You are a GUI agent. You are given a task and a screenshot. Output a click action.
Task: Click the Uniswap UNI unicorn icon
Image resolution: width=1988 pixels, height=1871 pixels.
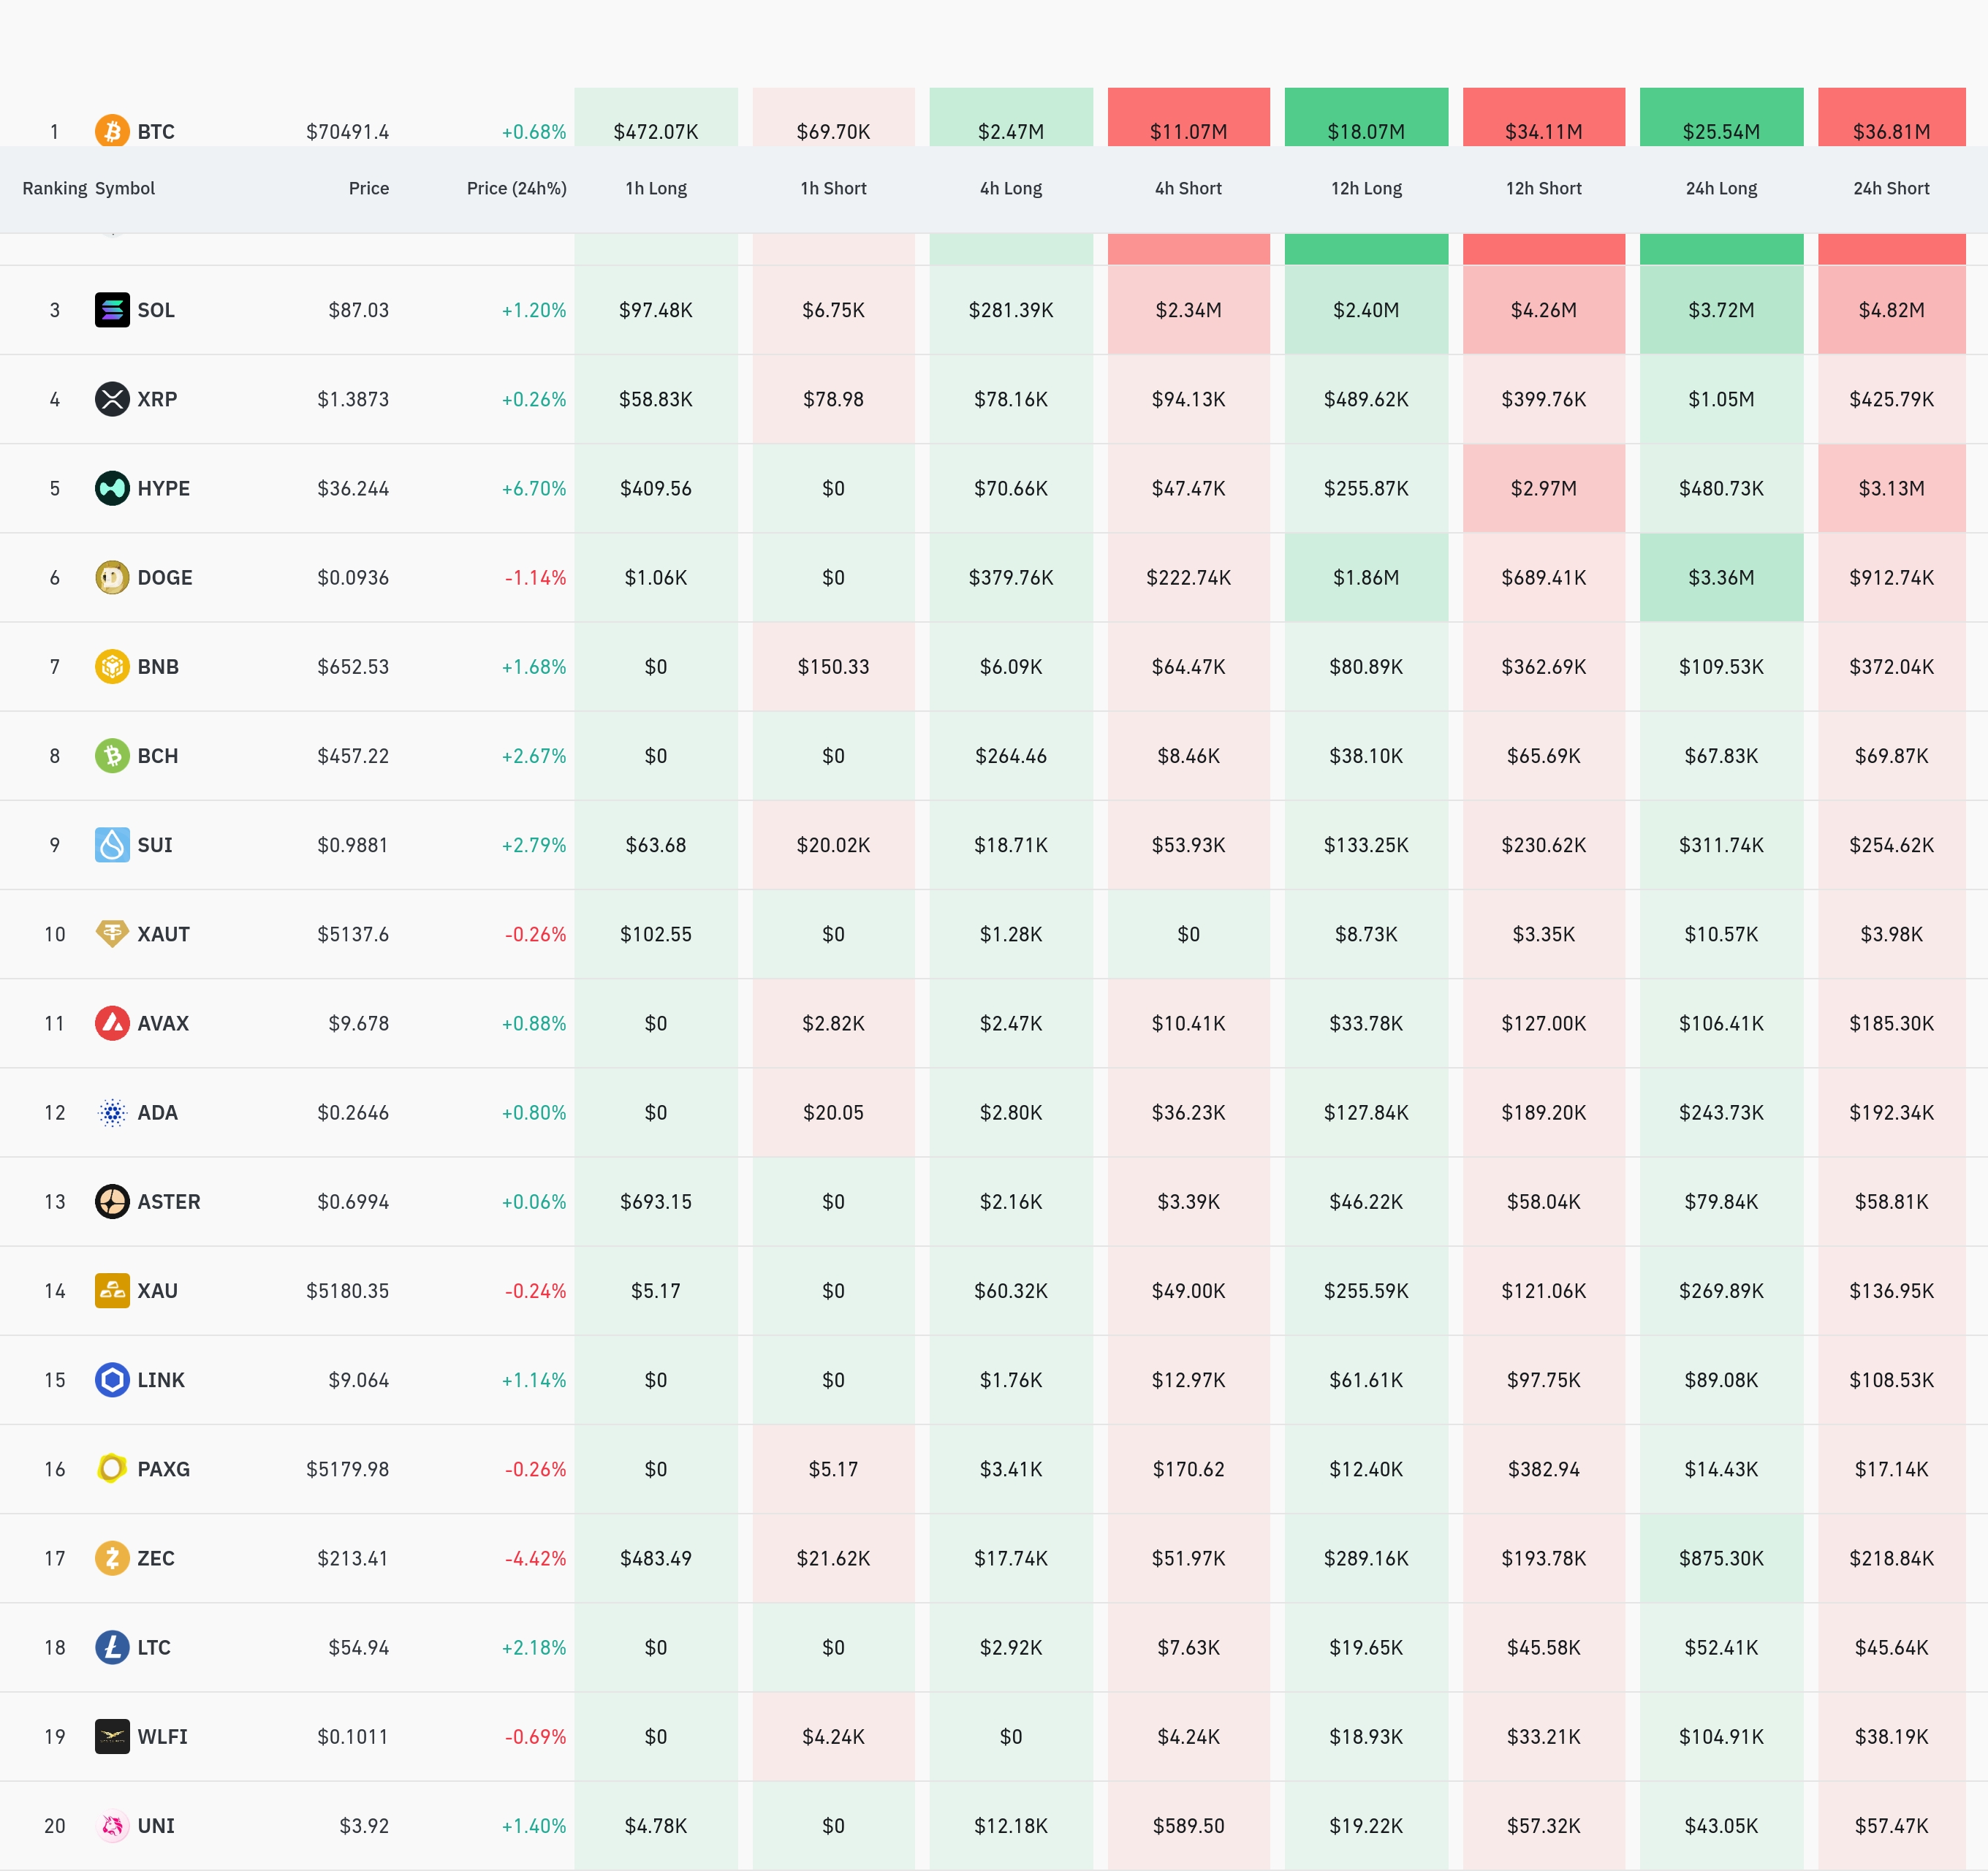point(112,1826)
